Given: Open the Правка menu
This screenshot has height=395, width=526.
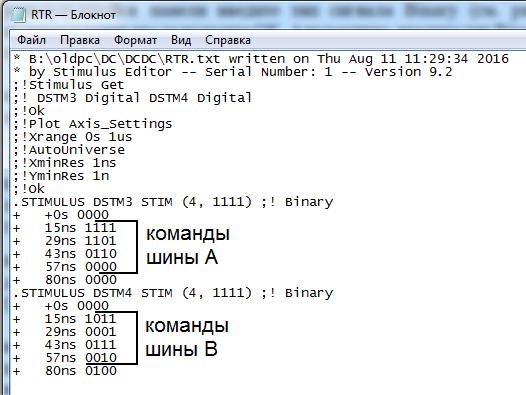Looking at the screenshot, I should (80, 40).
